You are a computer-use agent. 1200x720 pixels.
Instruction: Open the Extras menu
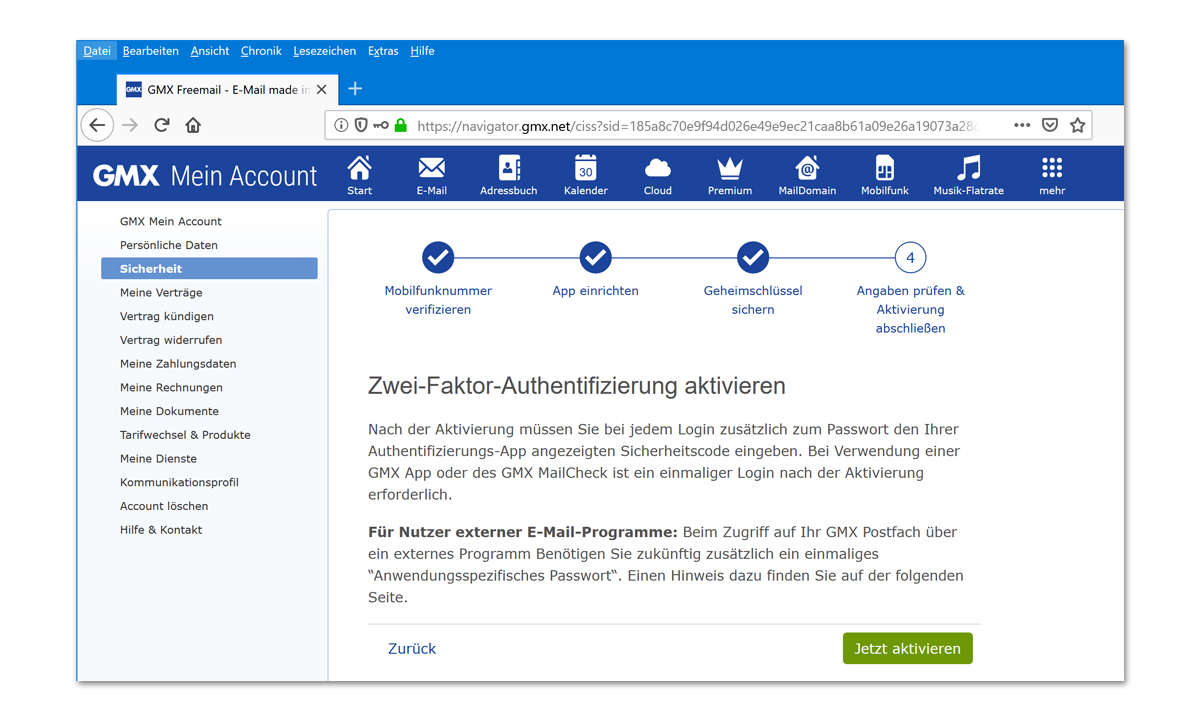click(x=383, y=51)
